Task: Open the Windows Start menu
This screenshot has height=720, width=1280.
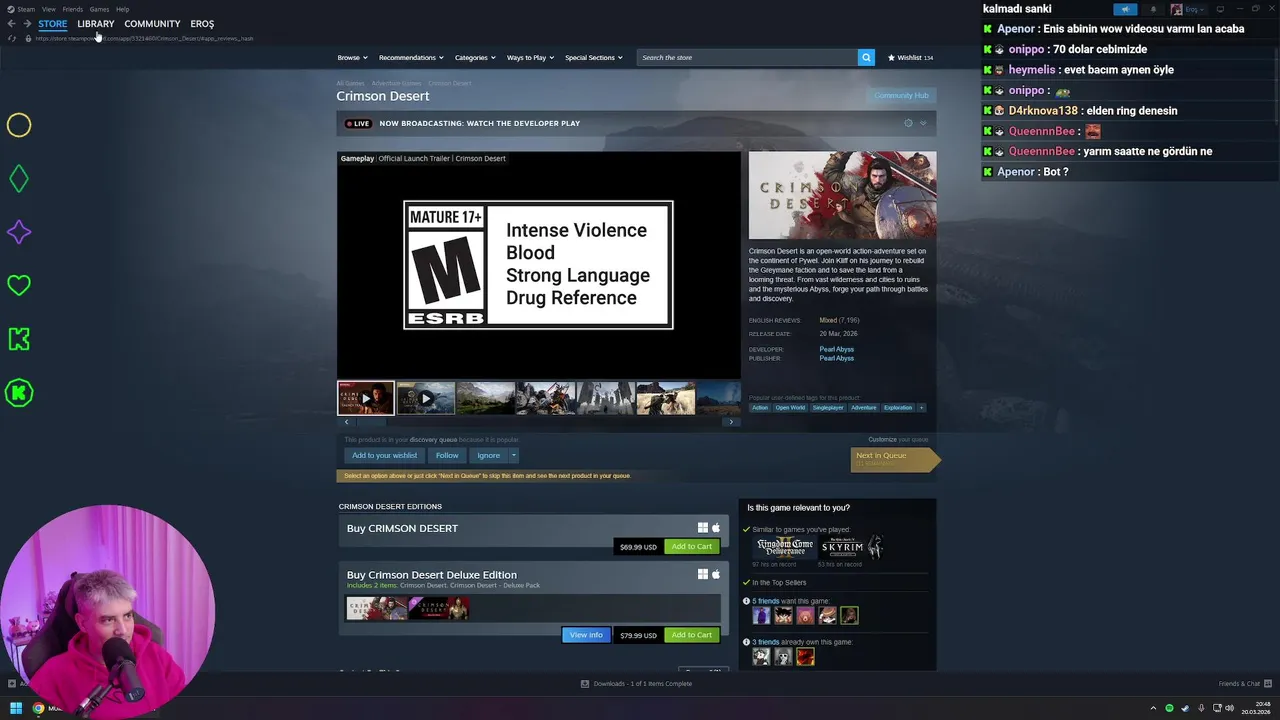Action: tap(15, 708)
